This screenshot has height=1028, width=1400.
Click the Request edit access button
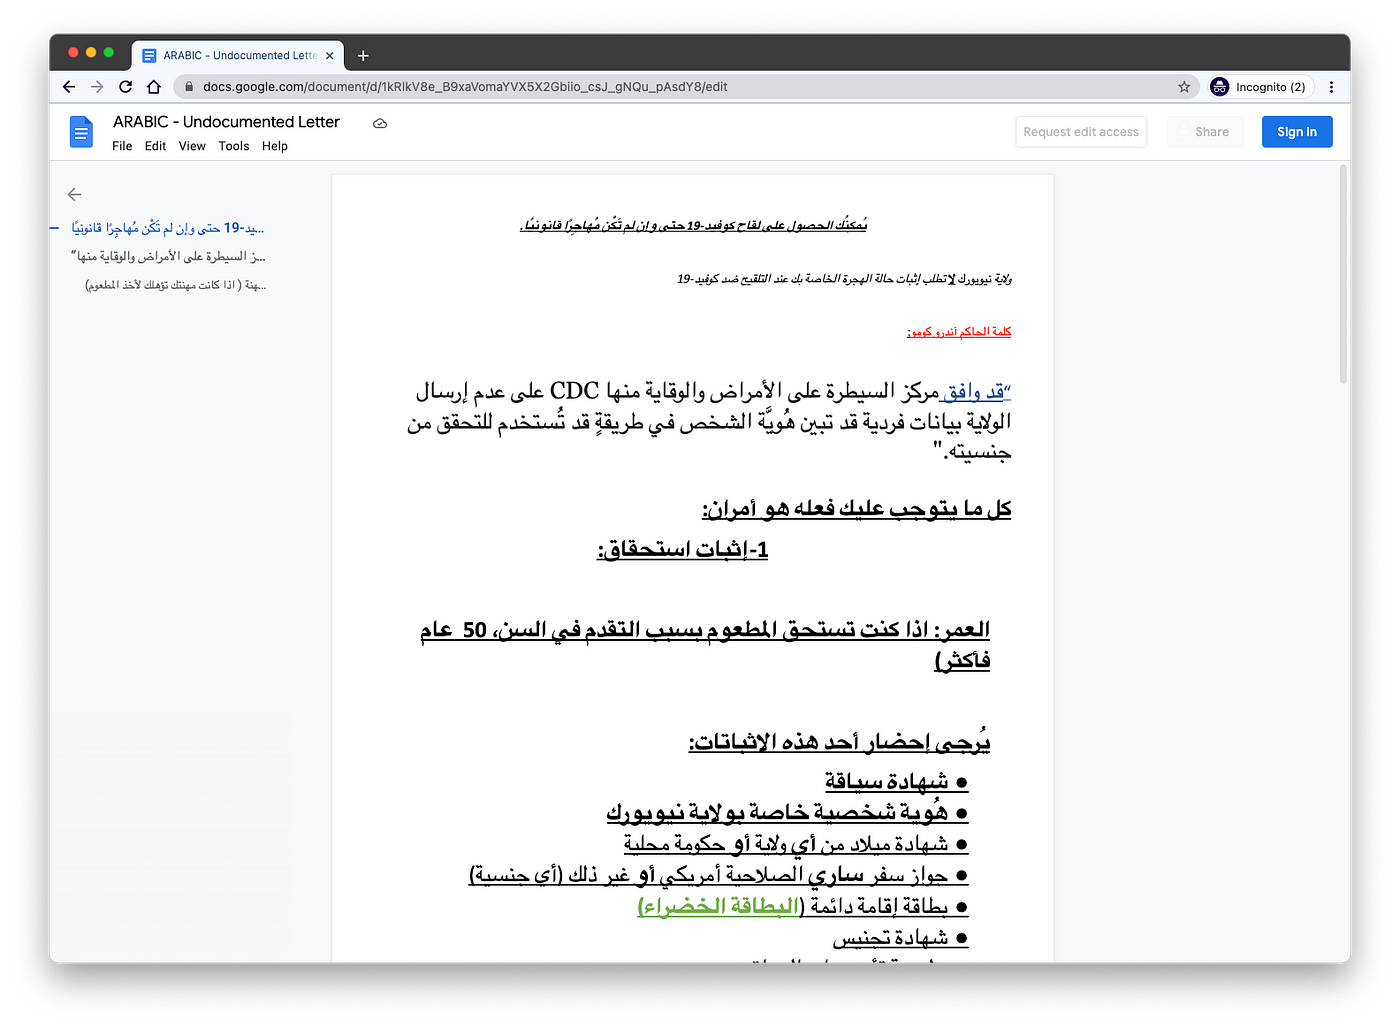coord(1081,132)
